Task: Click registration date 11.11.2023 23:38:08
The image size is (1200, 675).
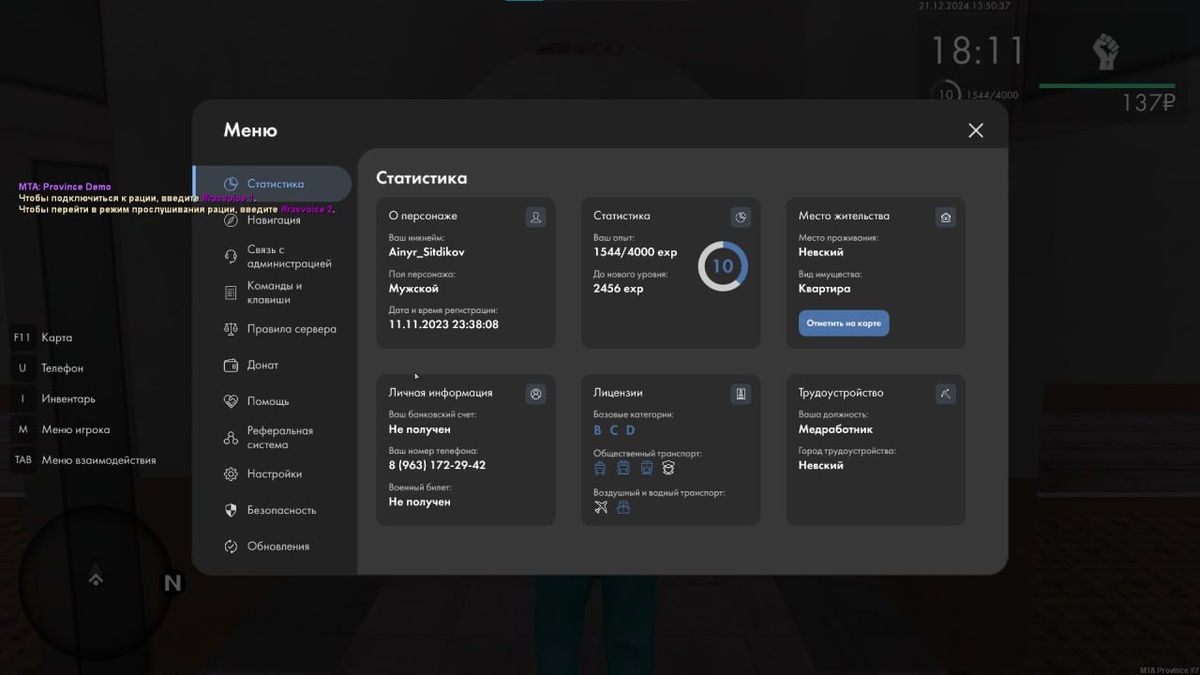Action: click(x=444, y=324)
